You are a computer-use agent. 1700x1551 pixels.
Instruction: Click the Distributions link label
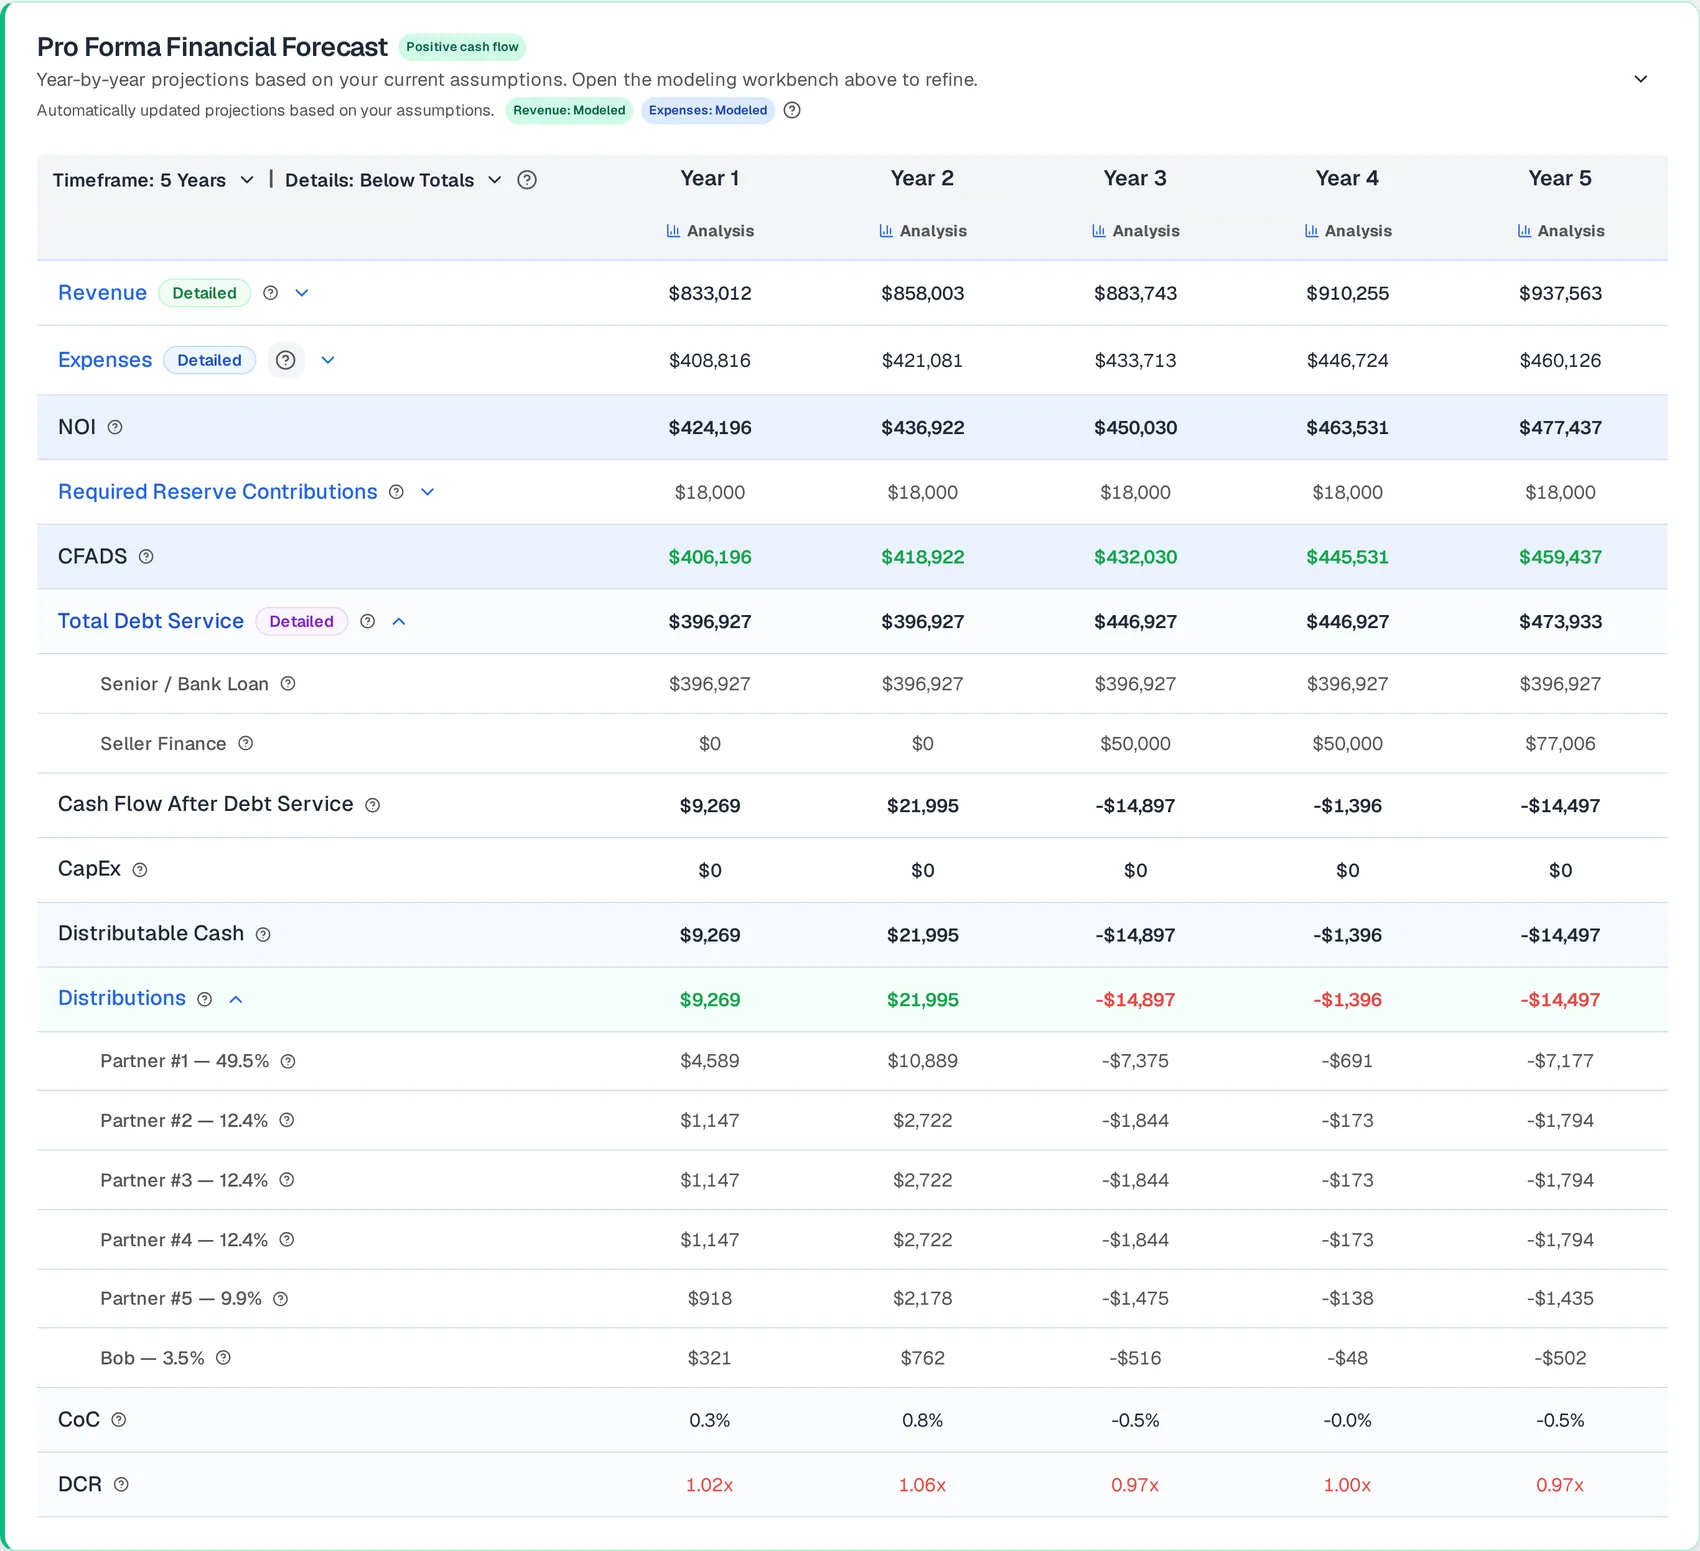click(x=122, y=998)
